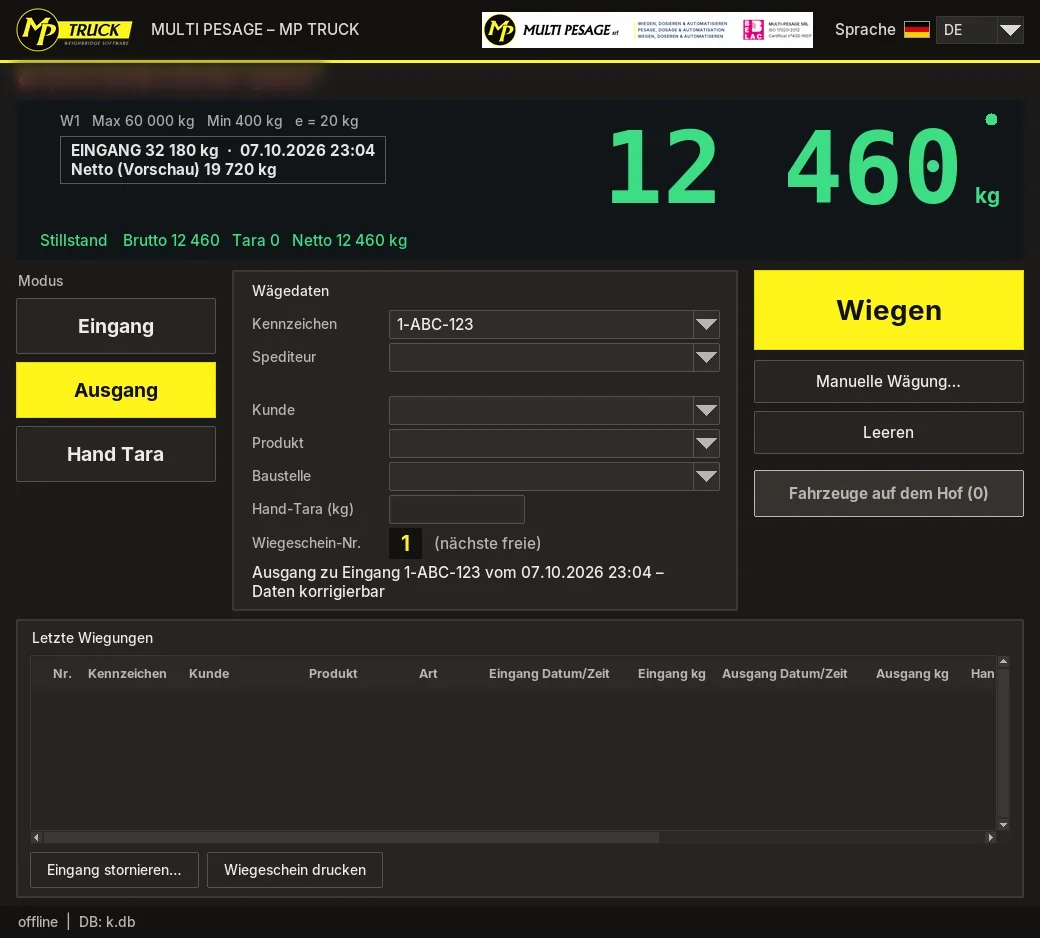Expand the Baustelle dropdown arrow

click(x=706, y=476)
